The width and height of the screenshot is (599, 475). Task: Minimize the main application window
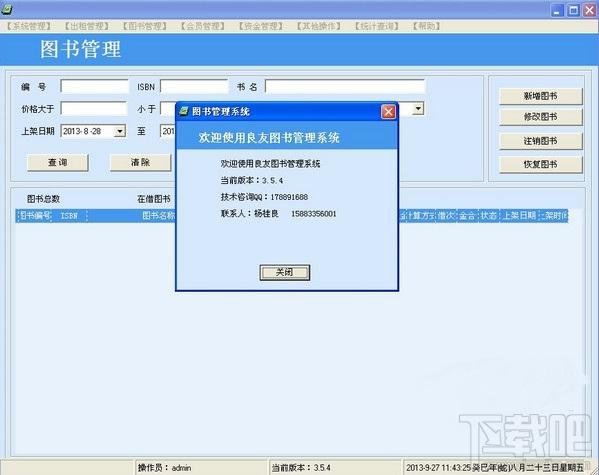coord(557,10)
